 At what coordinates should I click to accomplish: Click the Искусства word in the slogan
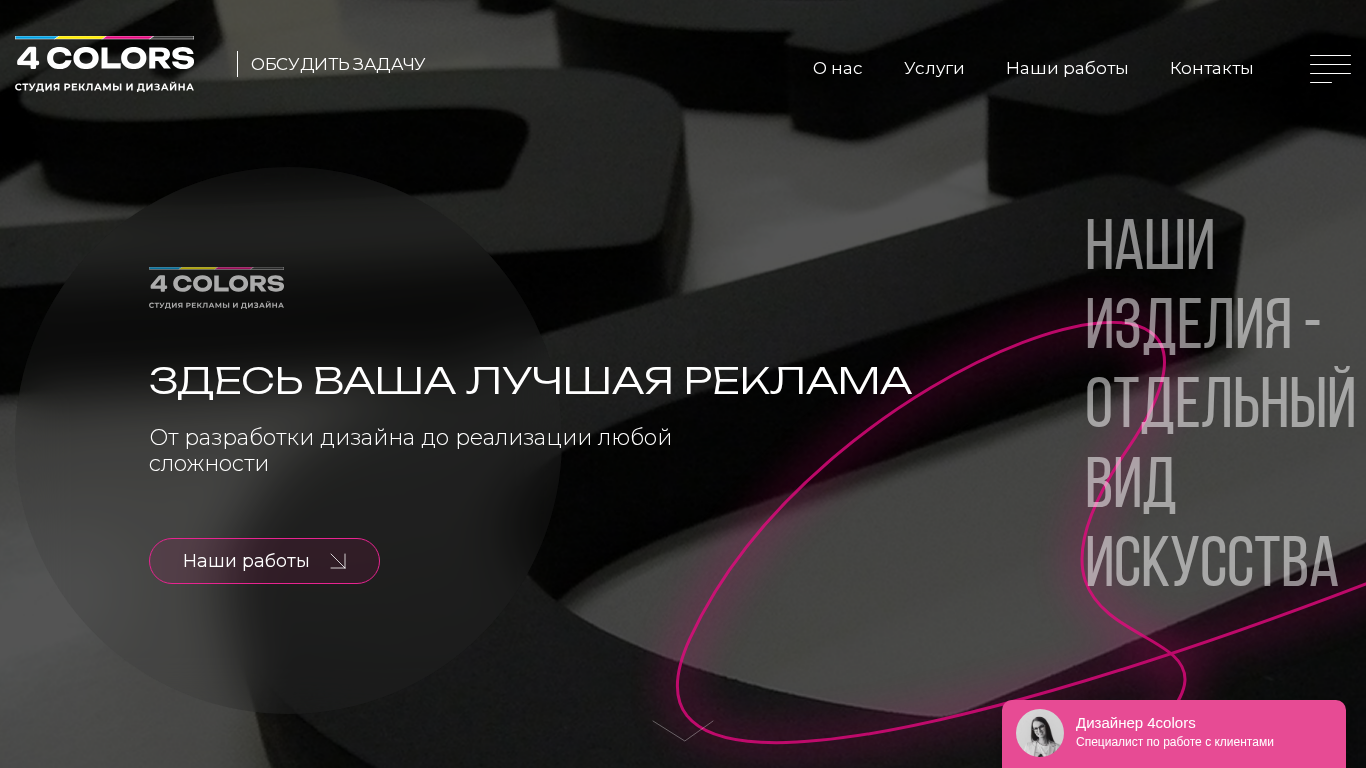tap(1211, 561)
